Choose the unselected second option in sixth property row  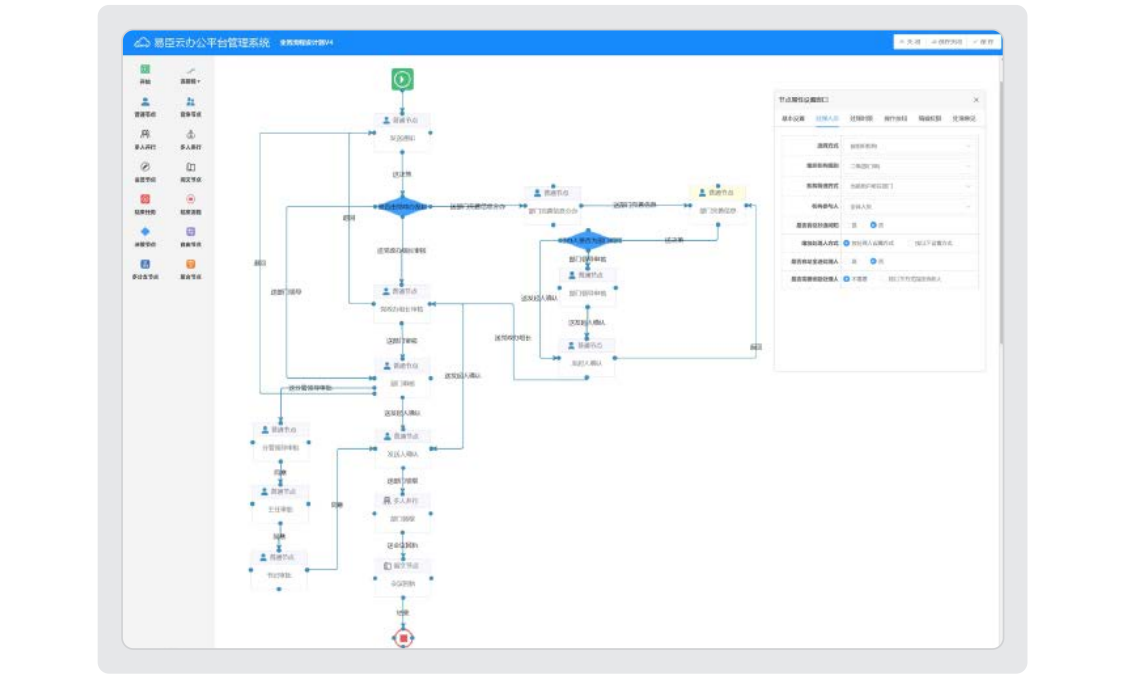click(x=909, y=243)
